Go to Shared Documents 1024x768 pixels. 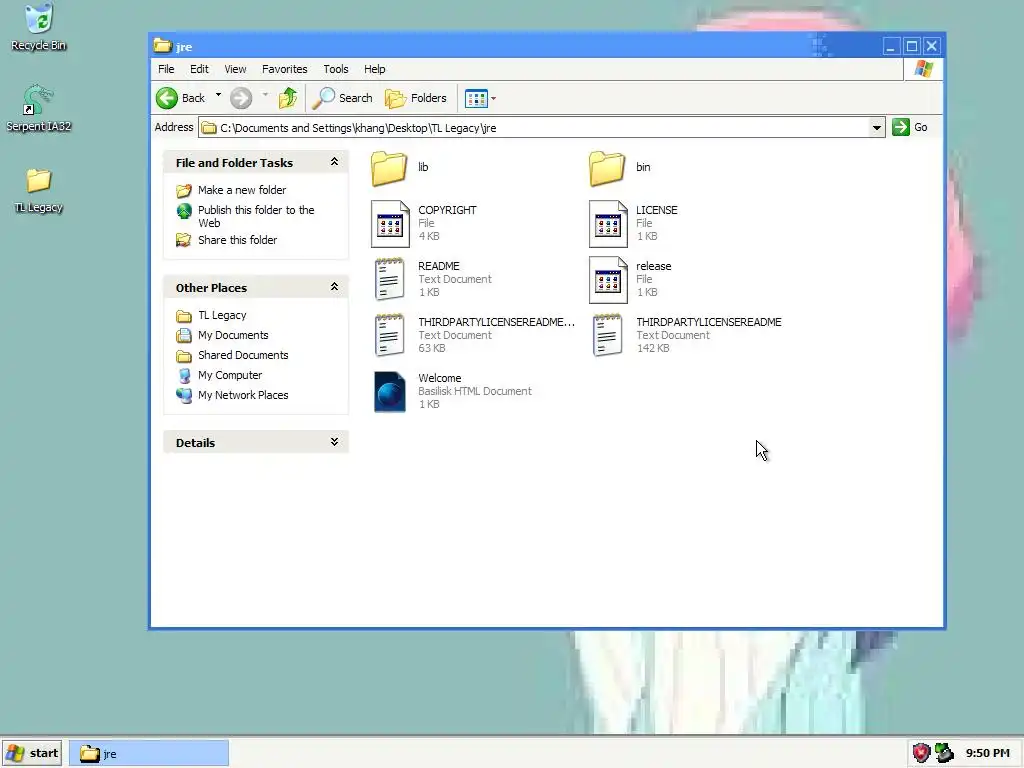pyautogui.click(x=243, y=355)
